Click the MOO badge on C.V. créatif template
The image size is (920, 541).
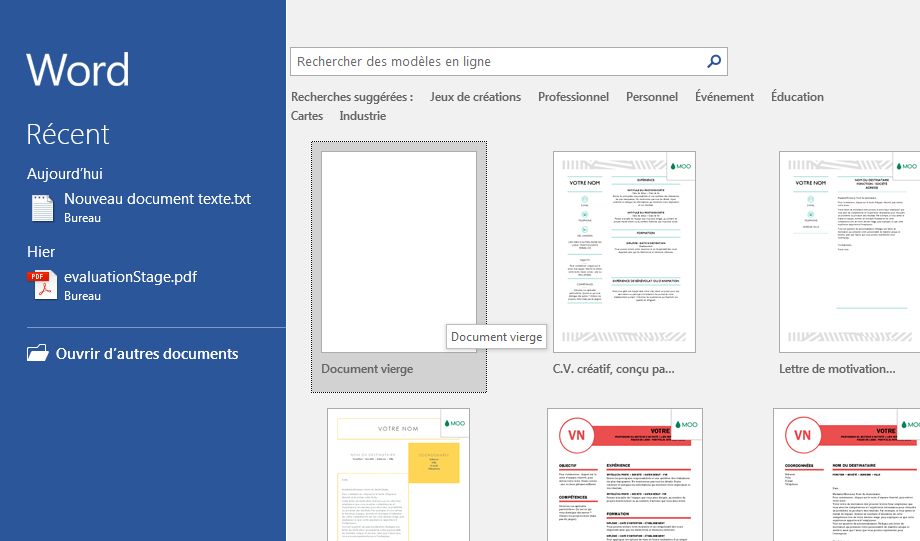pyautogui.click(x=681, y=166)
